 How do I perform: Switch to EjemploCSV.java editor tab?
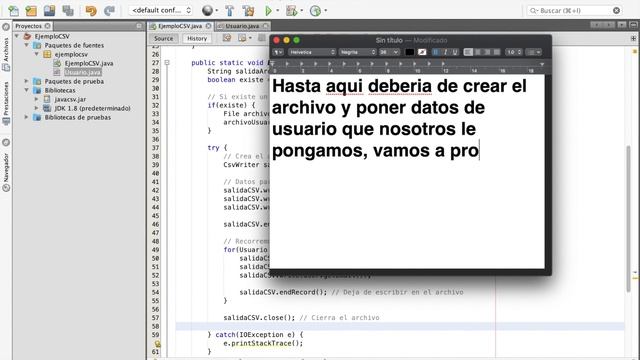180,26
